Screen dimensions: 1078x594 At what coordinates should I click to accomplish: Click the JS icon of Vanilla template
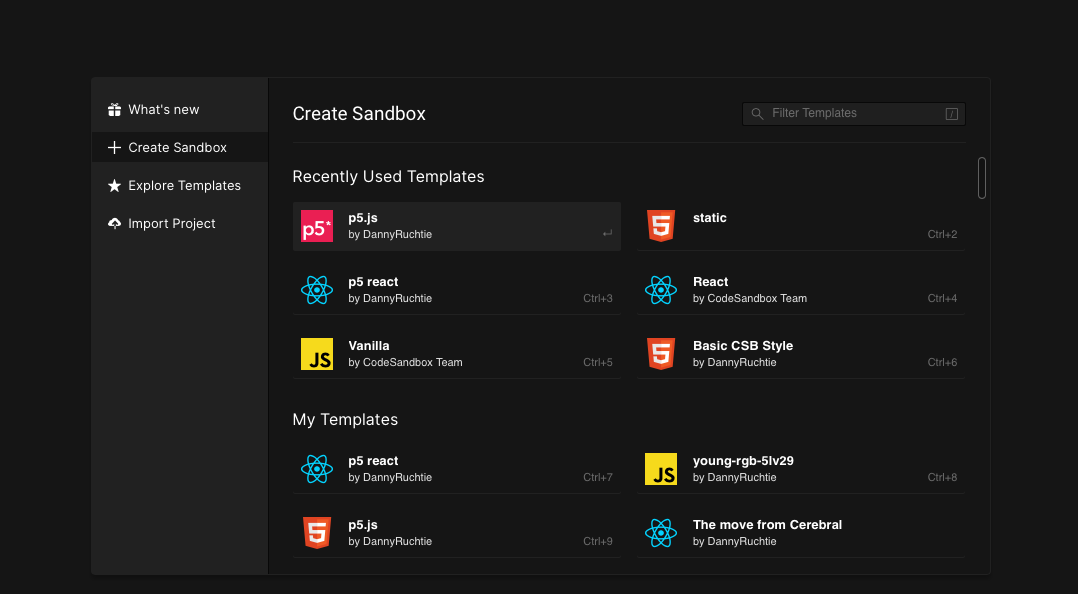tap(317, 354)
